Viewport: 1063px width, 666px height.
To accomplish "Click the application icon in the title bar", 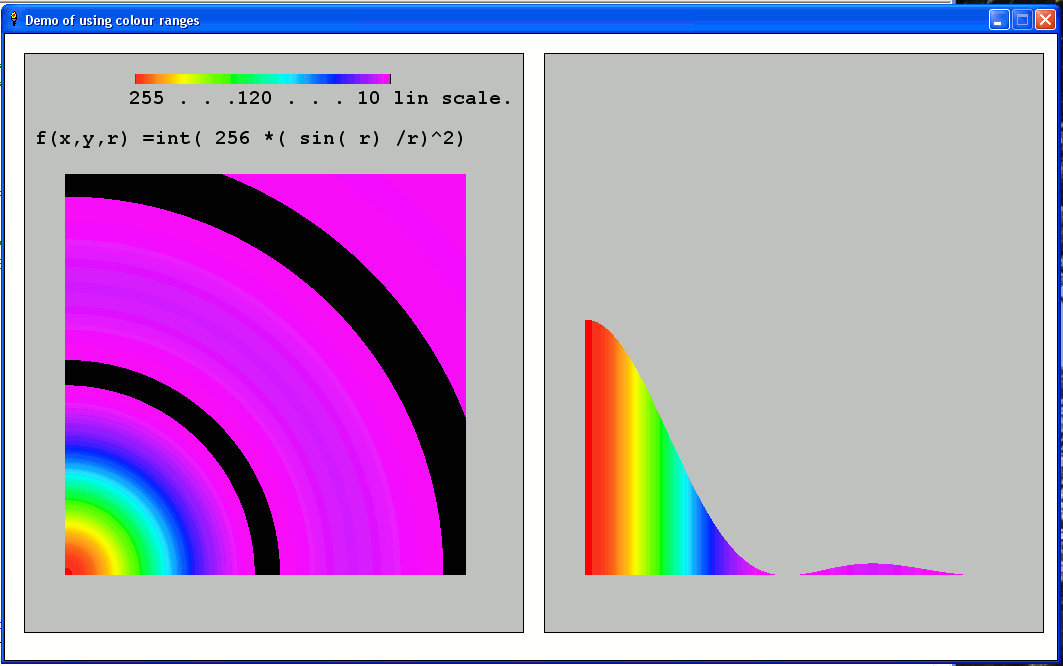I will click(13, 19).
